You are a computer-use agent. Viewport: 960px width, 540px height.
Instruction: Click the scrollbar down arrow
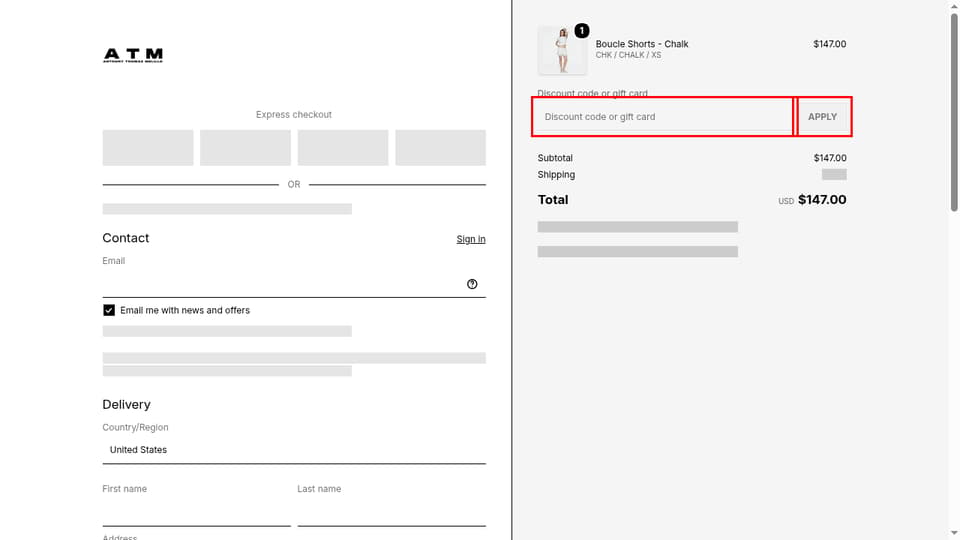(954, 534)
